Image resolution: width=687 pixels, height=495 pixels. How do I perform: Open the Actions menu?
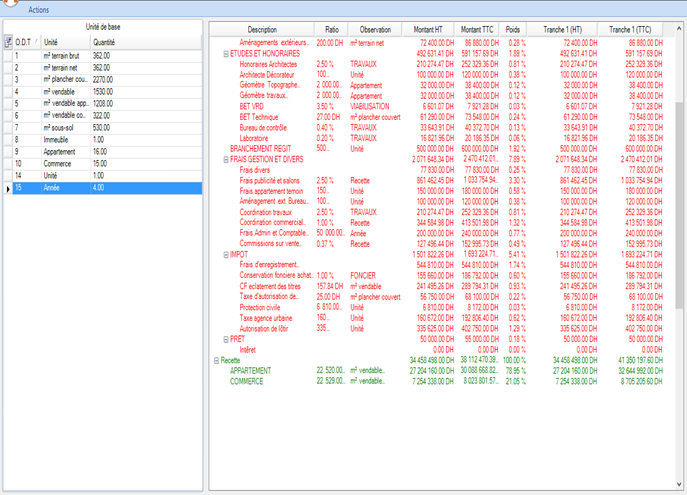pos(39,9)
